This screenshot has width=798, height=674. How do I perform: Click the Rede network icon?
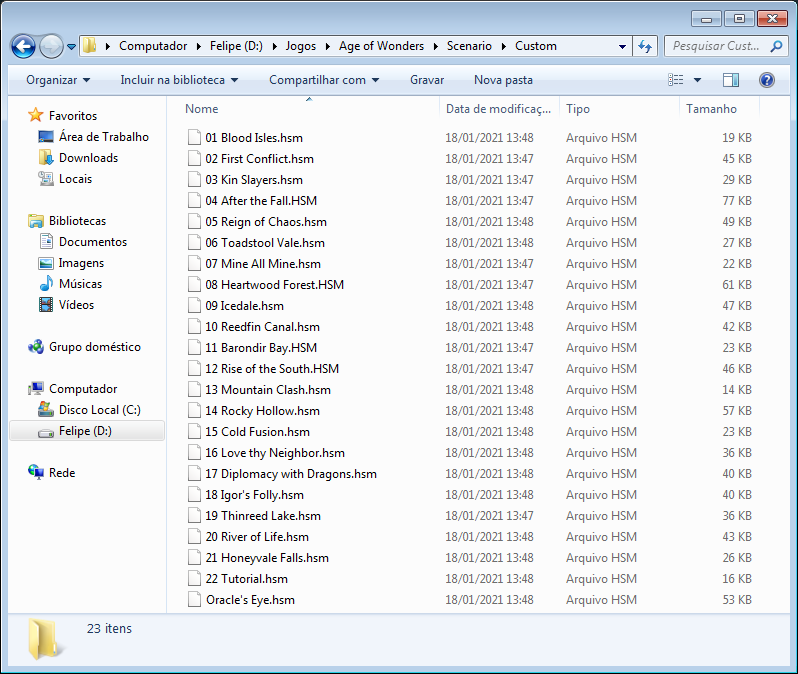pos(36,472)
